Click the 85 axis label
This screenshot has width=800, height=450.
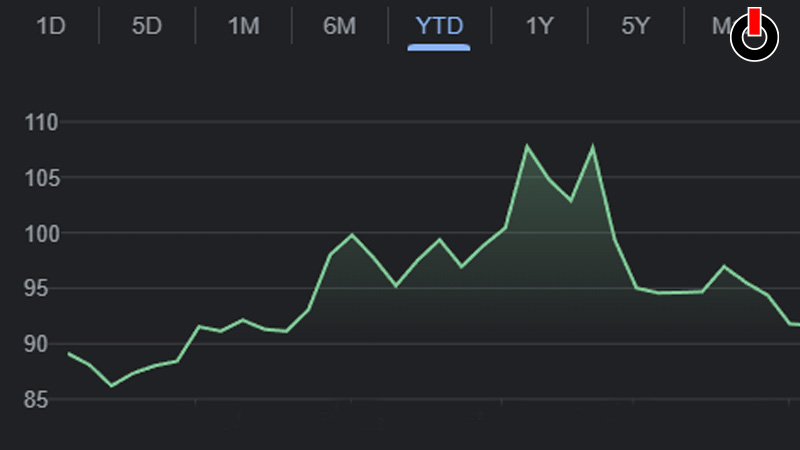tap(36, 399)
